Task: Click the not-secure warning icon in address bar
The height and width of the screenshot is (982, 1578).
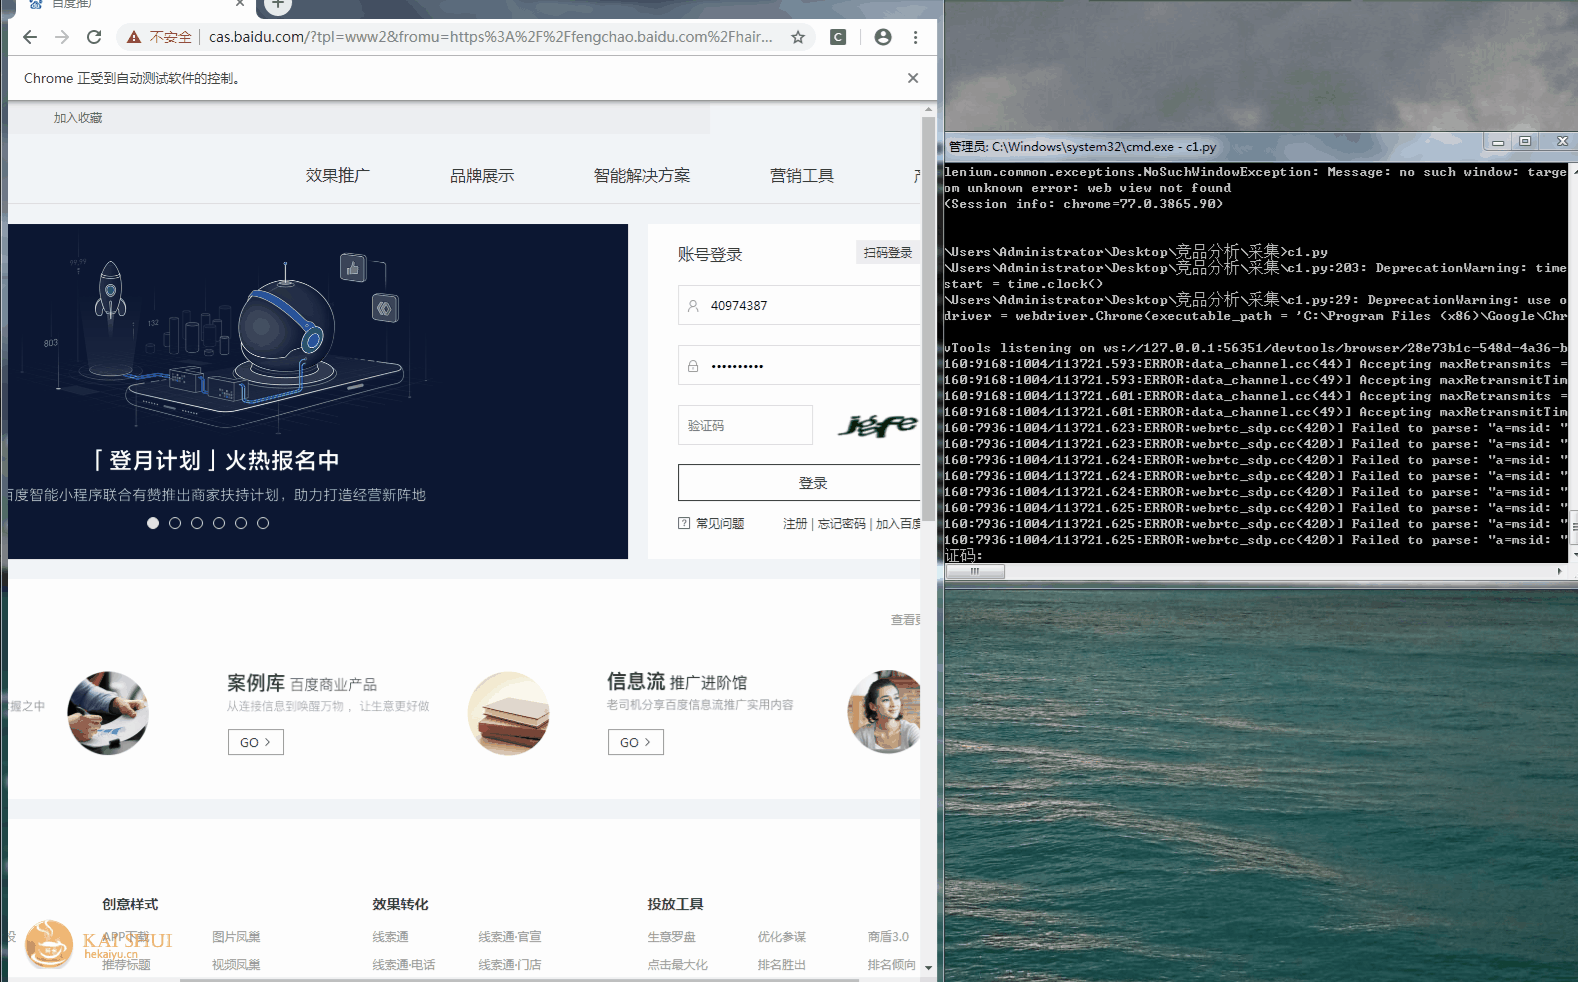Action: (x=134, y=37)
